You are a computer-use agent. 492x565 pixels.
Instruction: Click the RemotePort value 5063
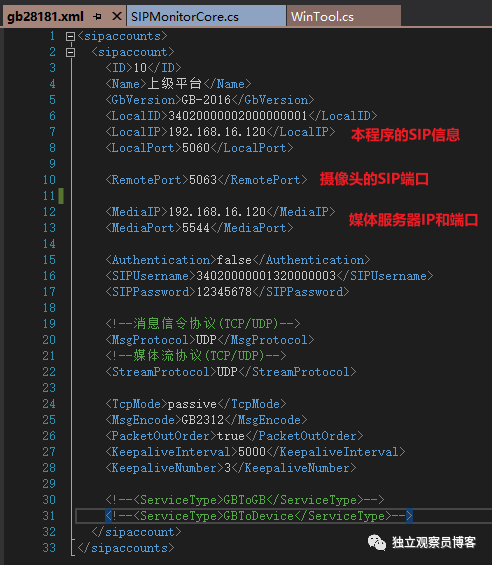click(x=203, y=180)
